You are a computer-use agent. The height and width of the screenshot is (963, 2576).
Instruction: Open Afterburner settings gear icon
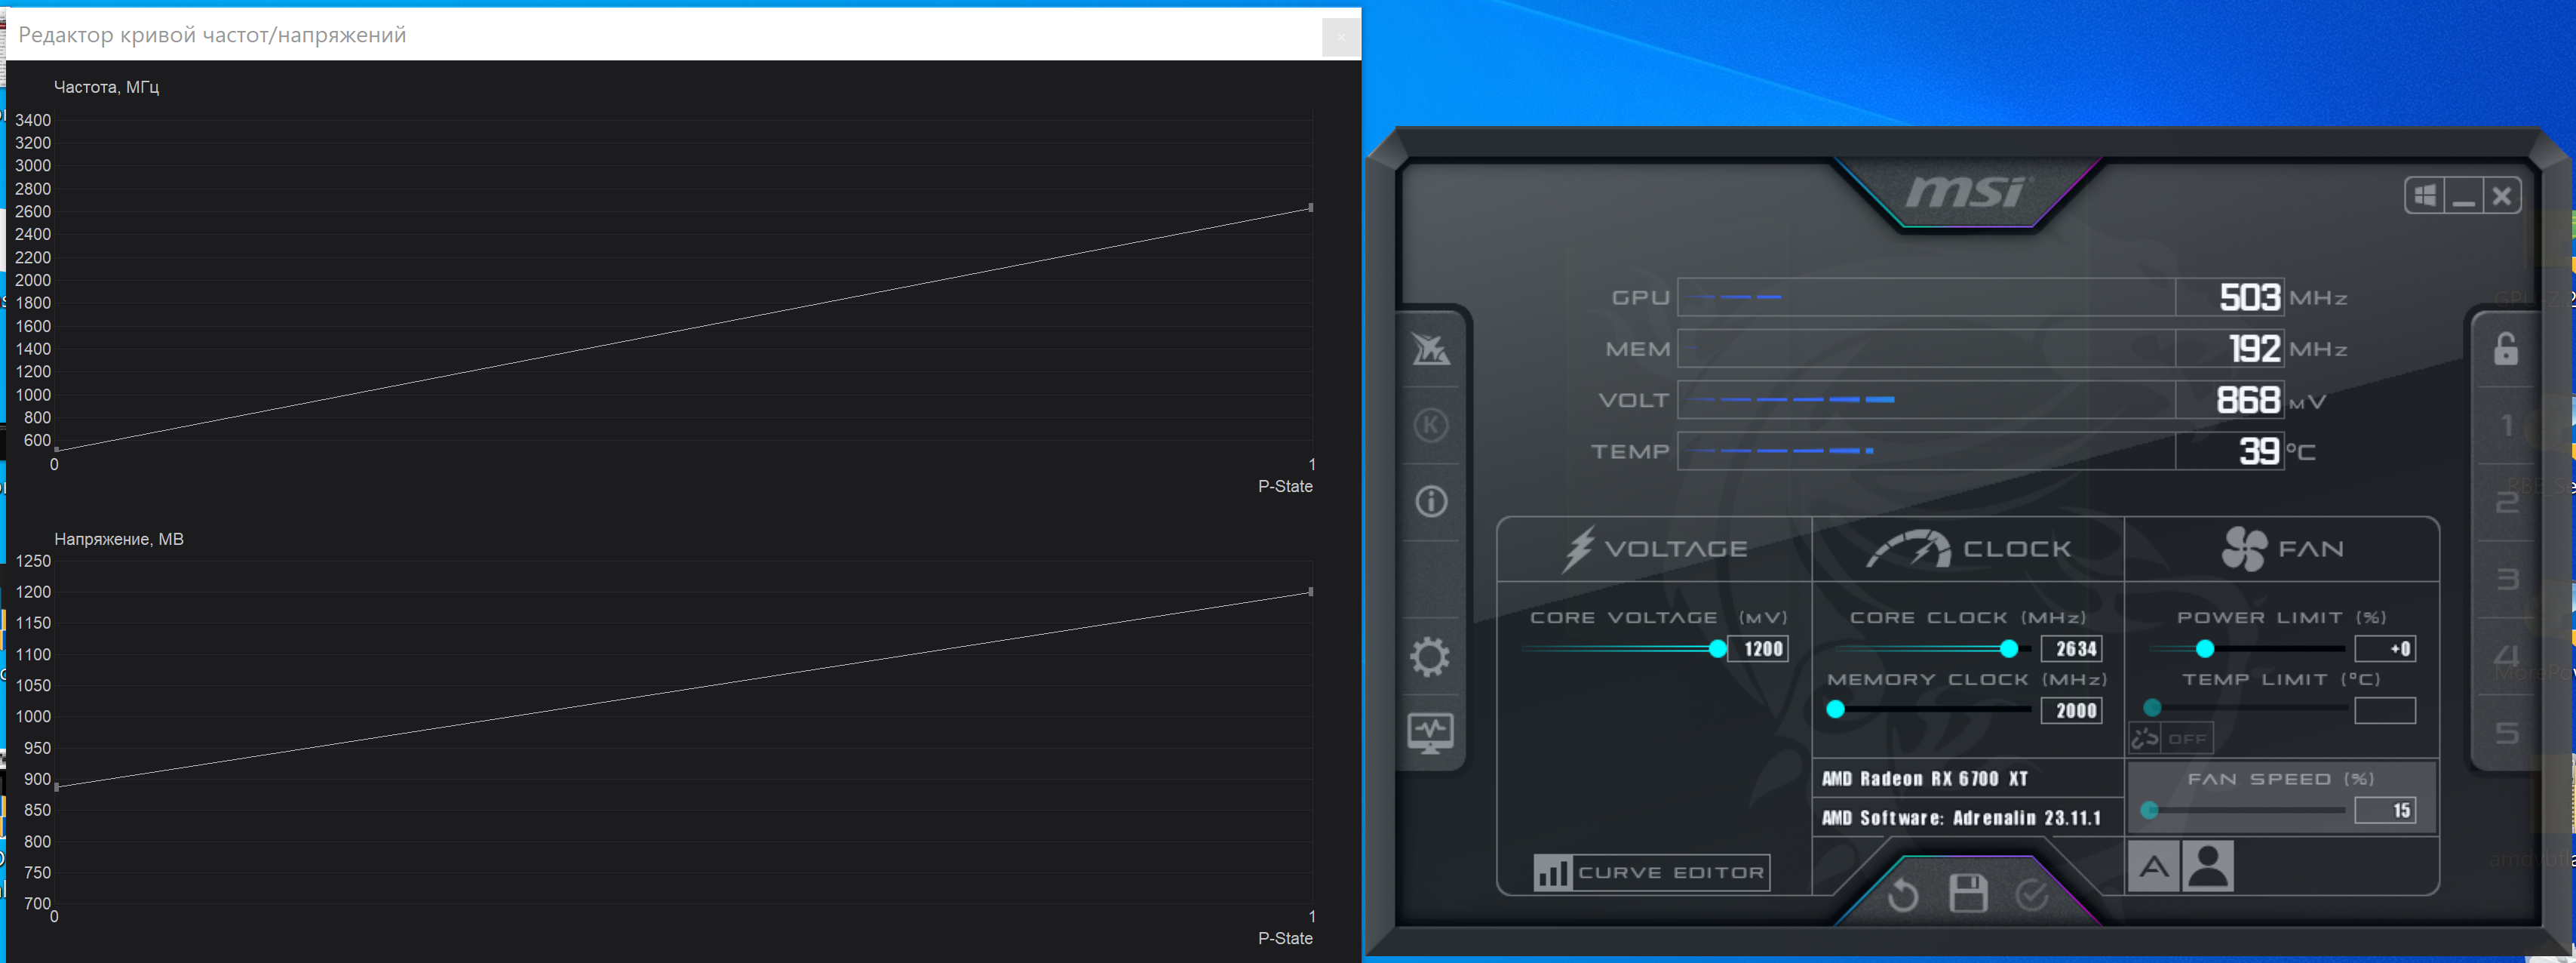pyautogui.click(x=1430, y=657)
